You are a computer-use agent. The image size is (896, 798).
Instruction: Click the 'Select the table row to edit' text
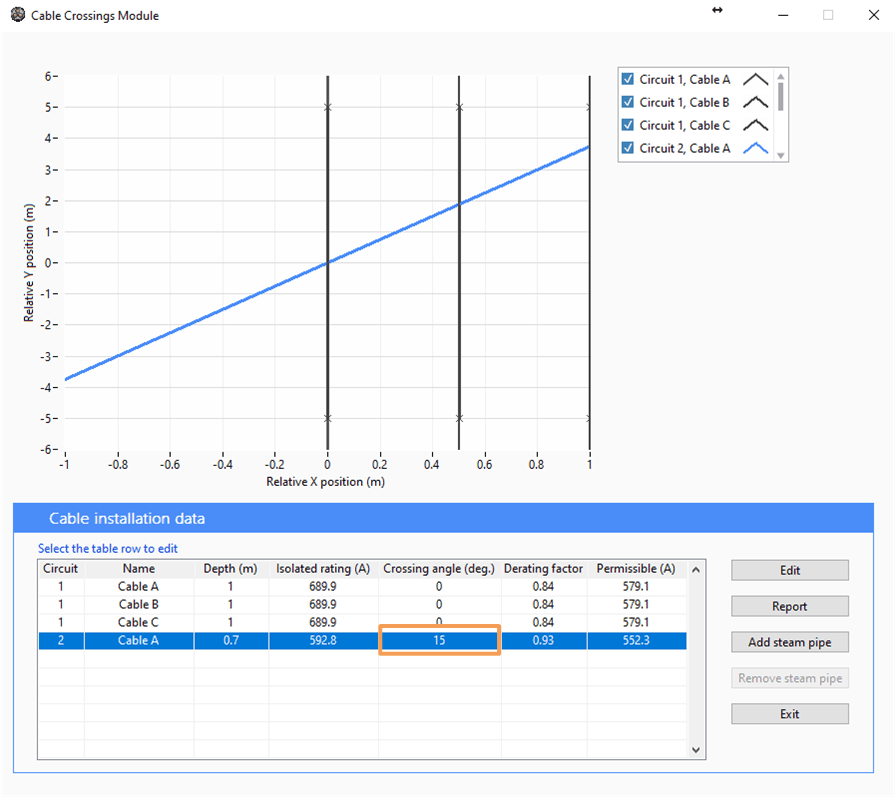pos(109,548)
